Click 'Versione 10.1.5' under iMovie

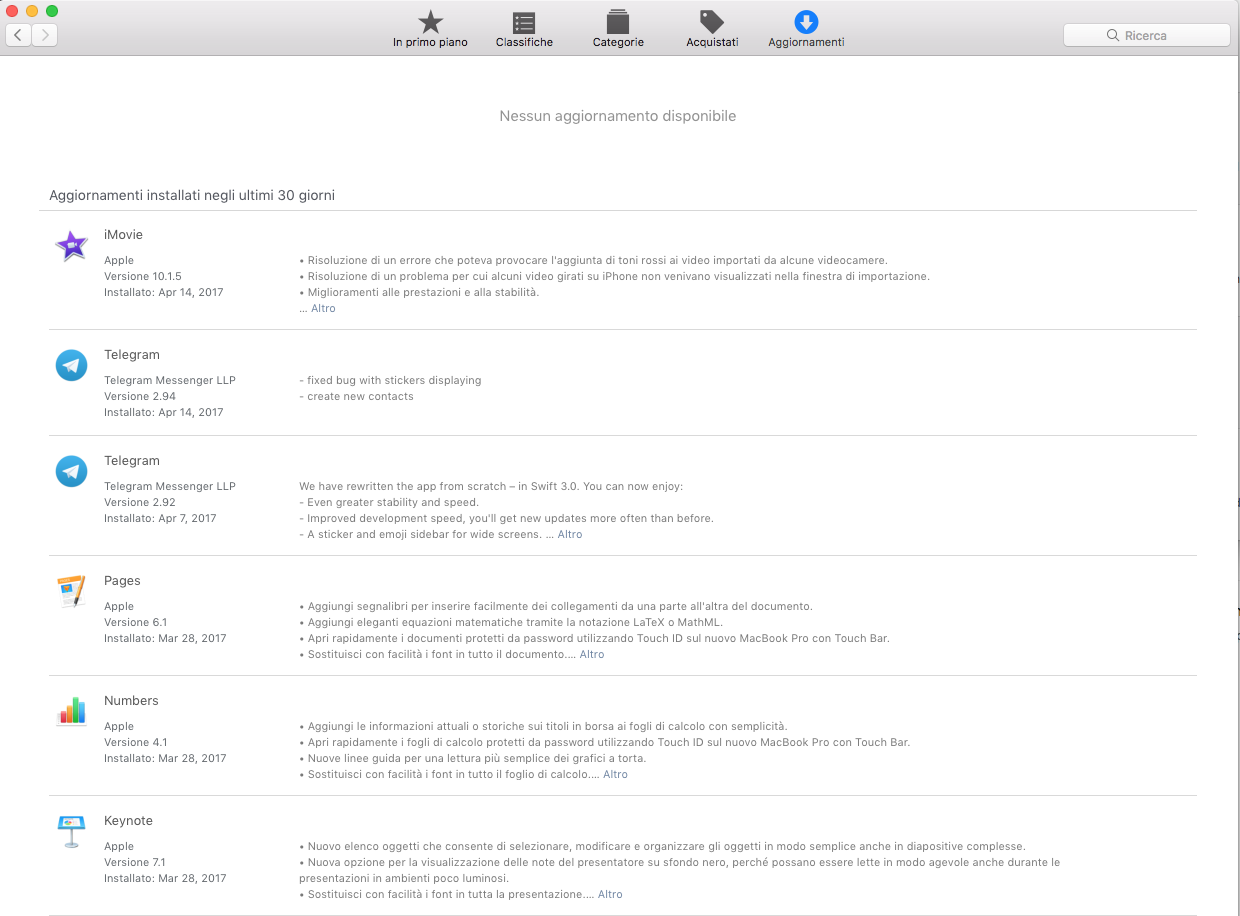click(x=143, y=277)
